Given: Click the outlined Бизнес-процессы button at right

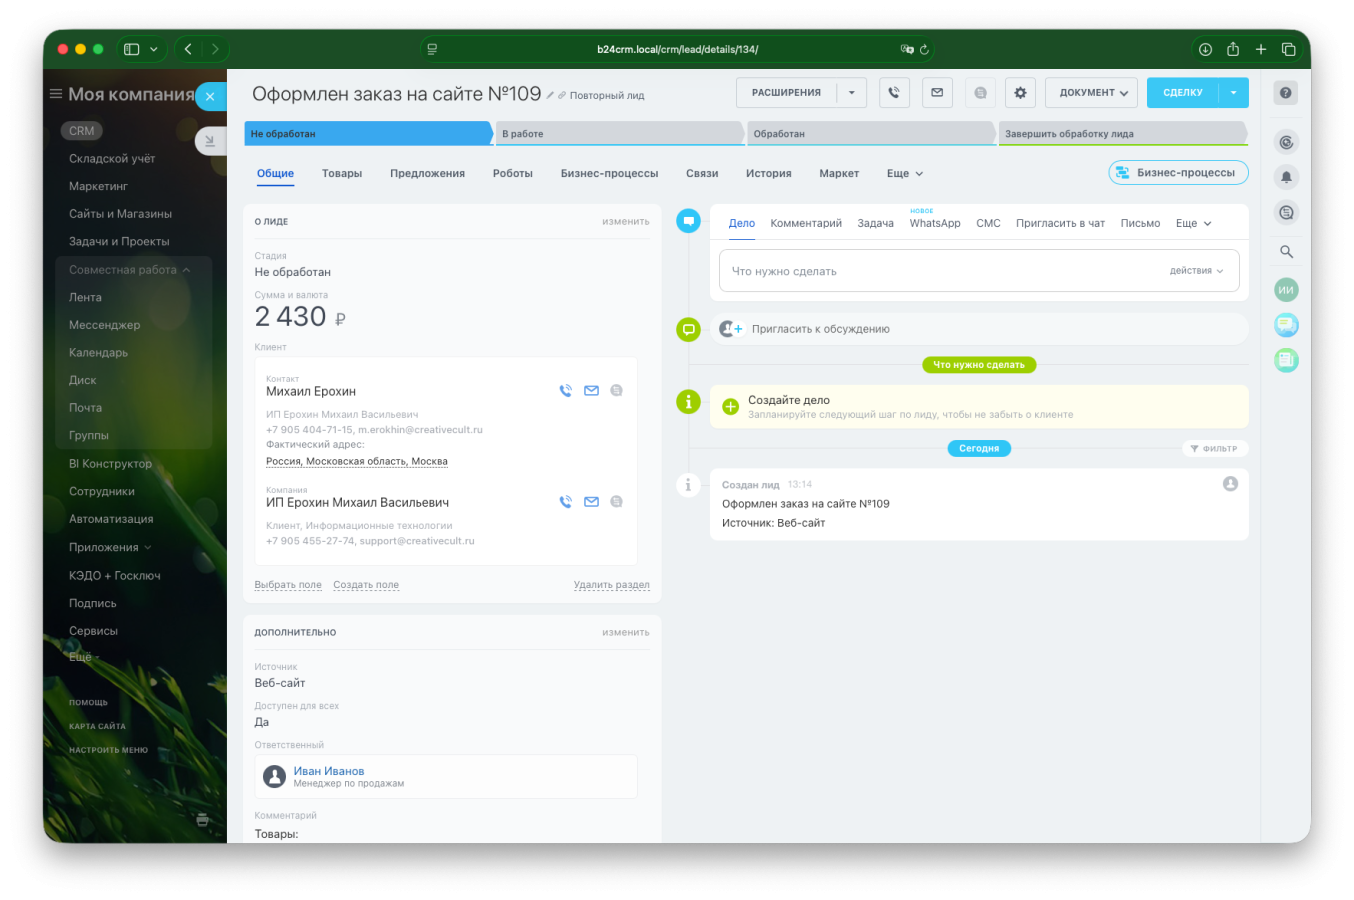Looking at the screenshot, I should click(1178, 173).
